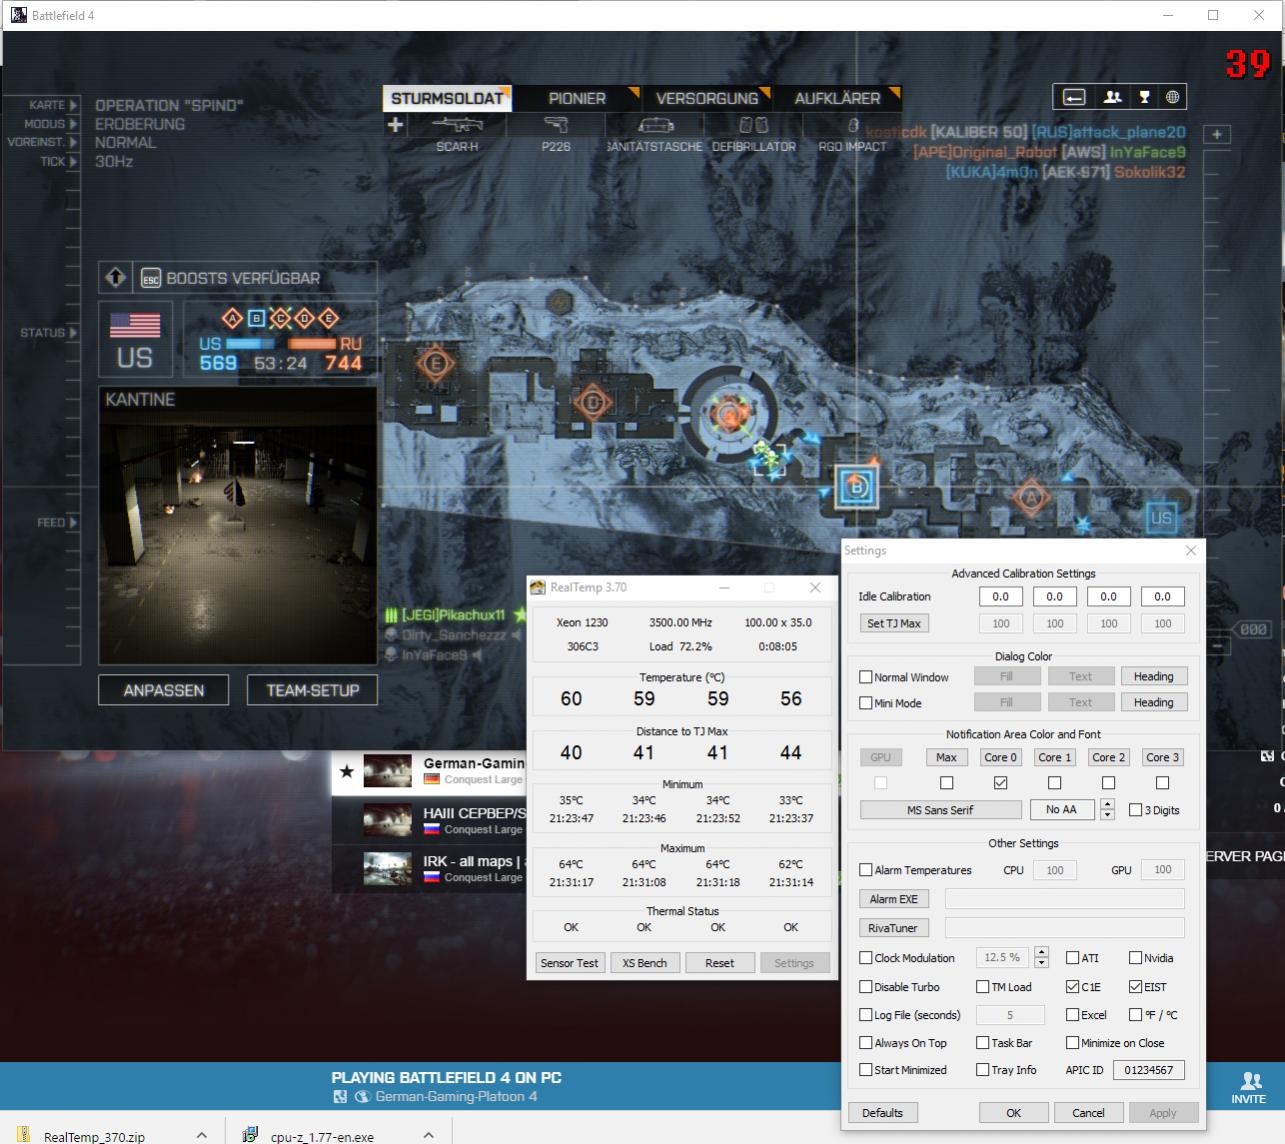
Task: Click Set TJ Max button
Action: click(894, 623)
